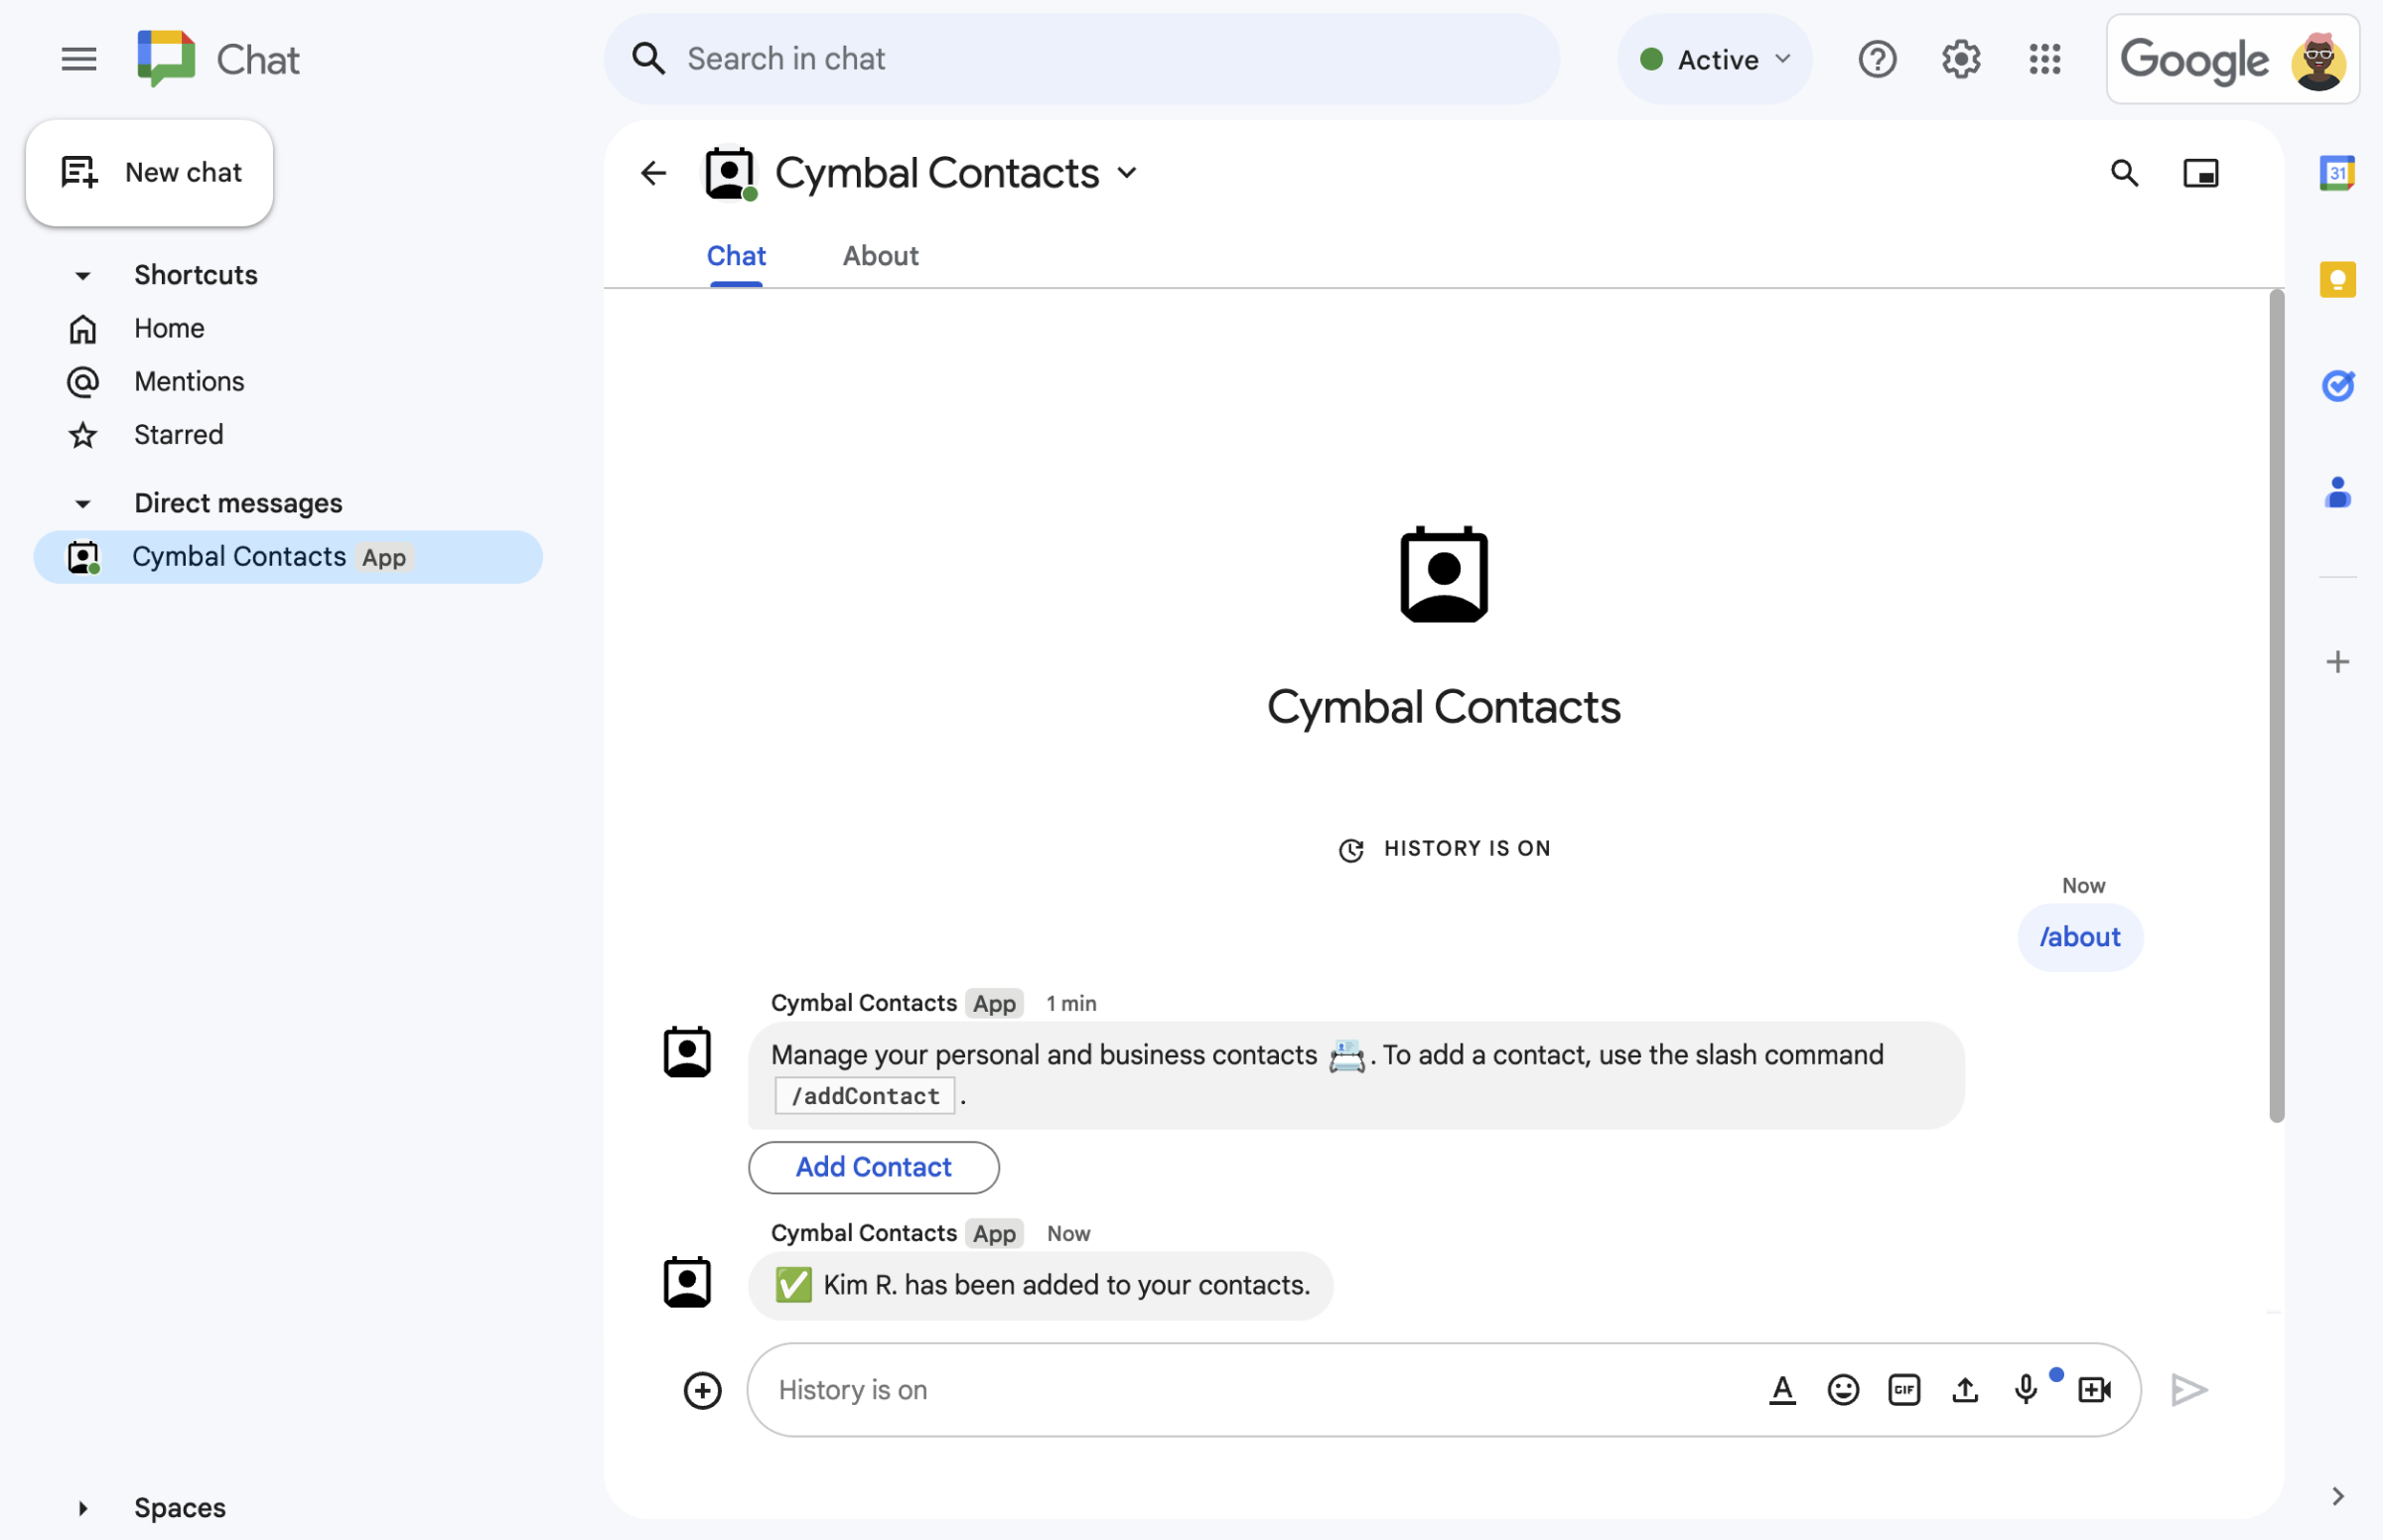This screenshot has width=2383, height=1540.
Task: Click the Add Contact button
Action: point(872,1167)
